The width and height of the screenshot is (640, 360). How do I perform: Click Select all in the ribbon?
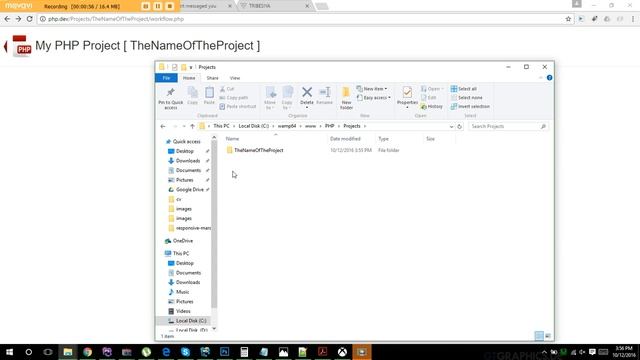[x=464, y=89]
